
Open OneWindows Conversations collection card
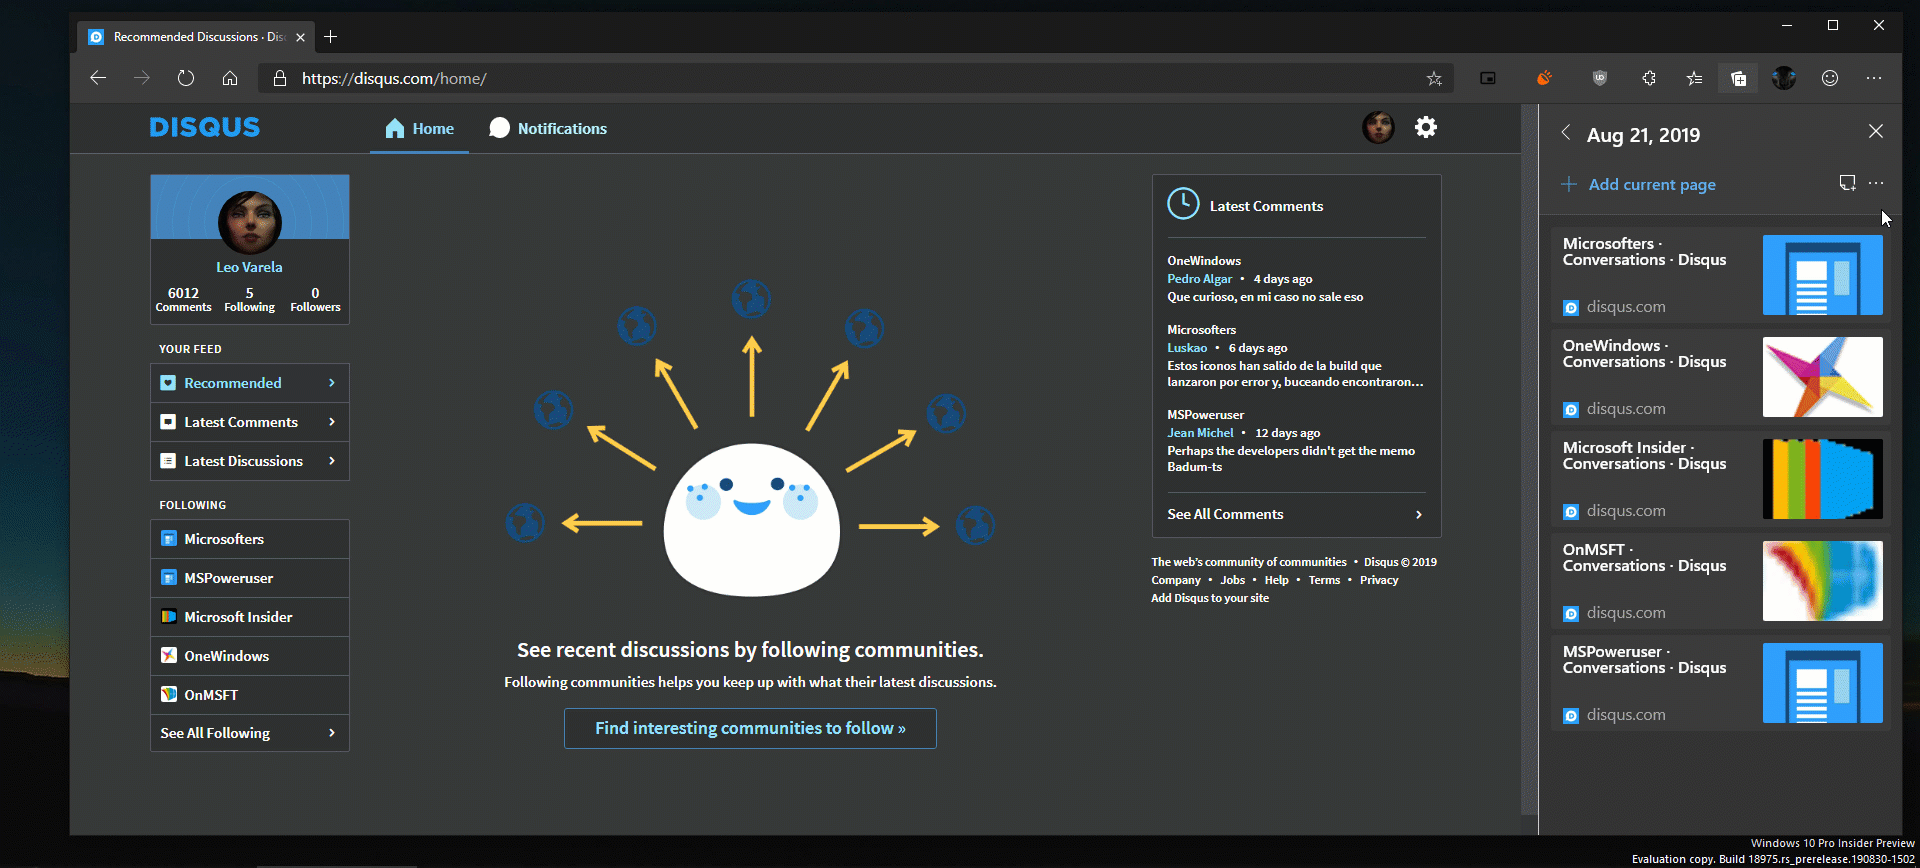coord(1720,377)
